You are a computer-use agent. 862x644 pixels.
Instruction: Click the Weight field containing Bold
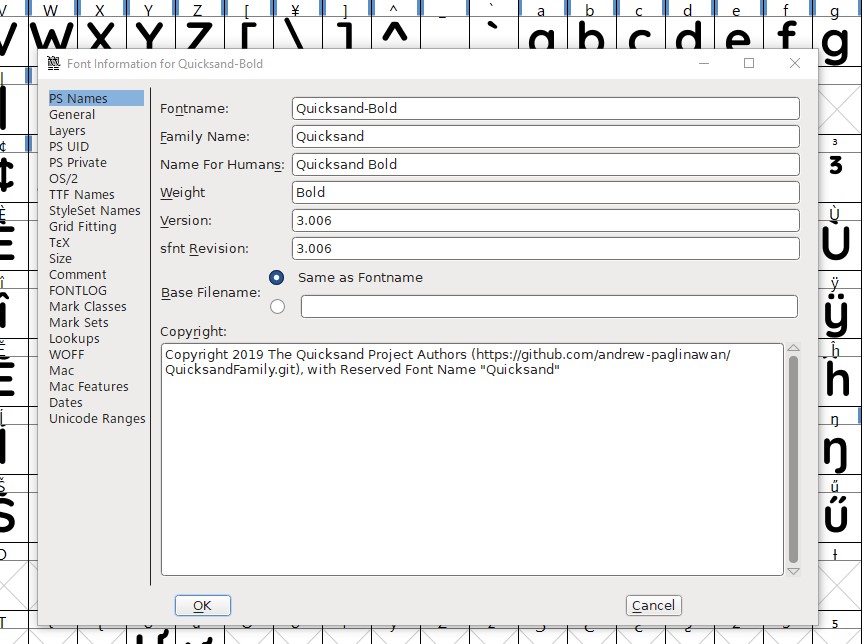545,192
